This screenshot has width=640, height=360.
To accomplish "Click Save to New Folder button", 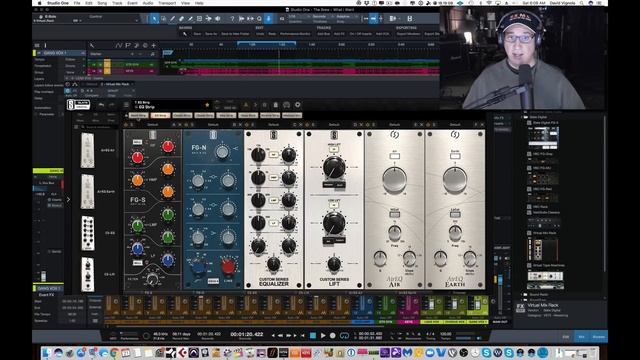I will (x=235, y=34).
